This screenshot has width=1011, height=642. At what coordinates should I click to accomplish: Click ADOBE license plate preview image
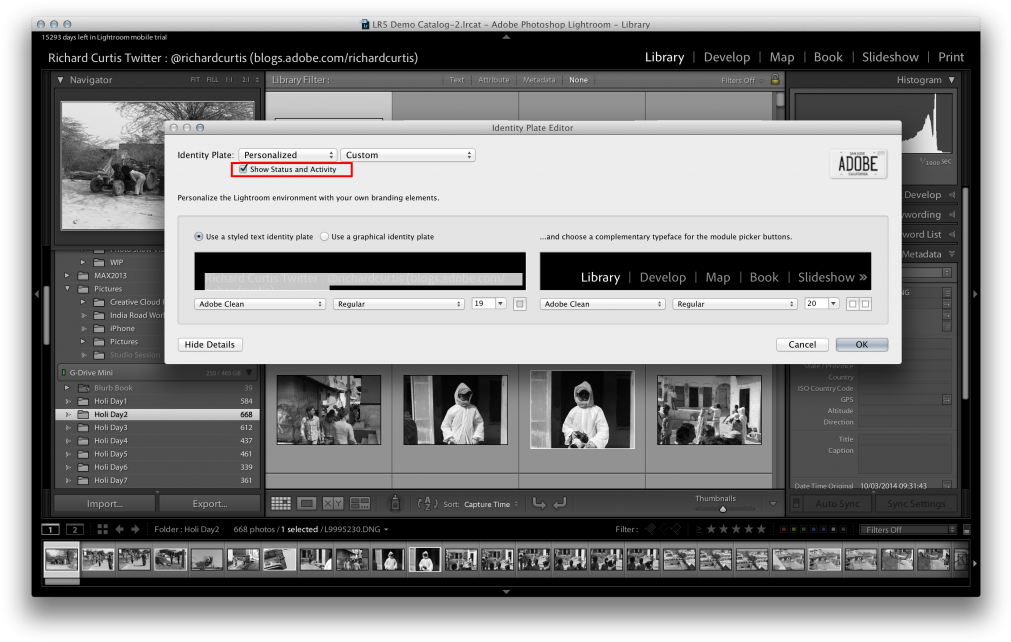click(x=858, y=164)
